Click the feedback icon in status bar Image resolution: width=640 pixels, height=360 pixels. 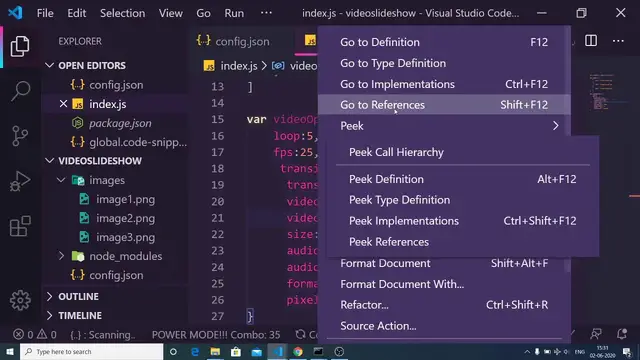click(x=596, y=334)
